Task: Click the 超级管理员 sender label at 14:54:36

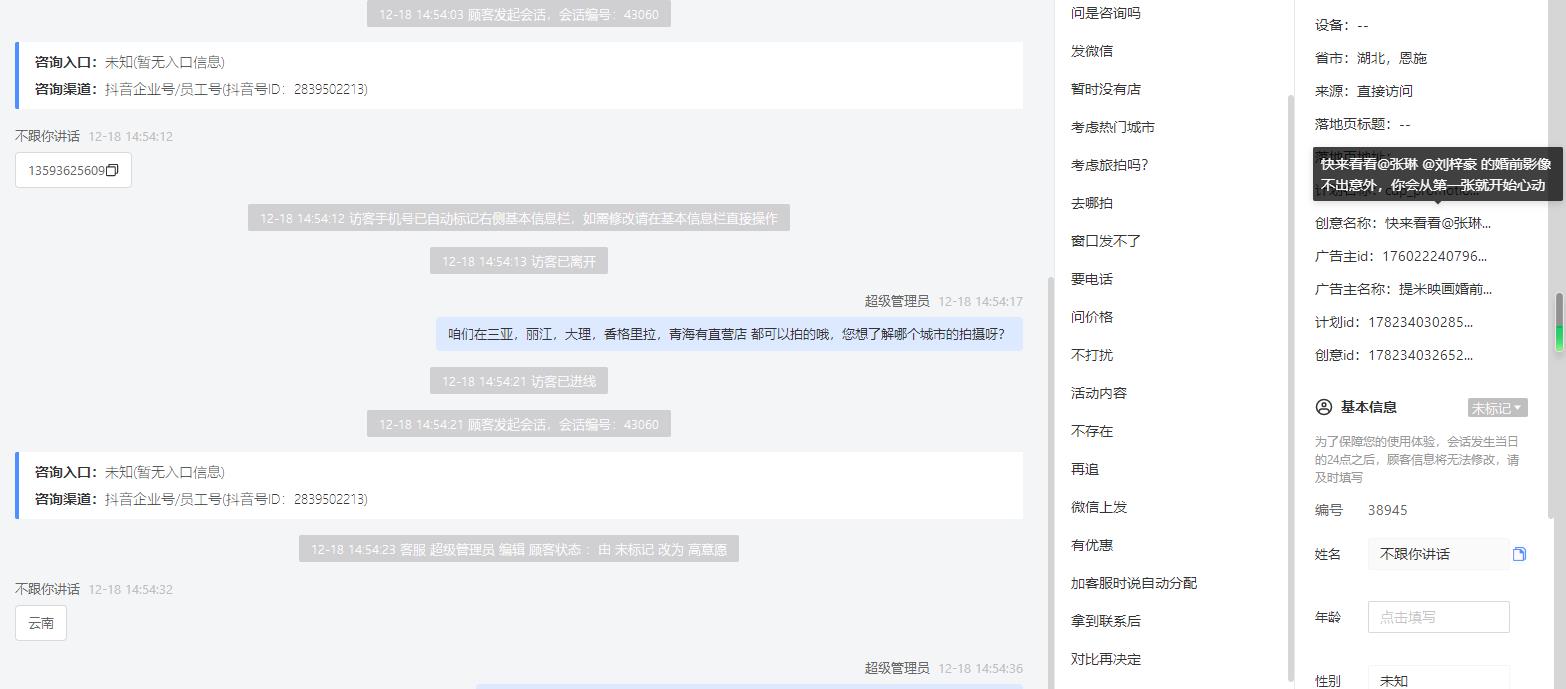Action: 897,668
